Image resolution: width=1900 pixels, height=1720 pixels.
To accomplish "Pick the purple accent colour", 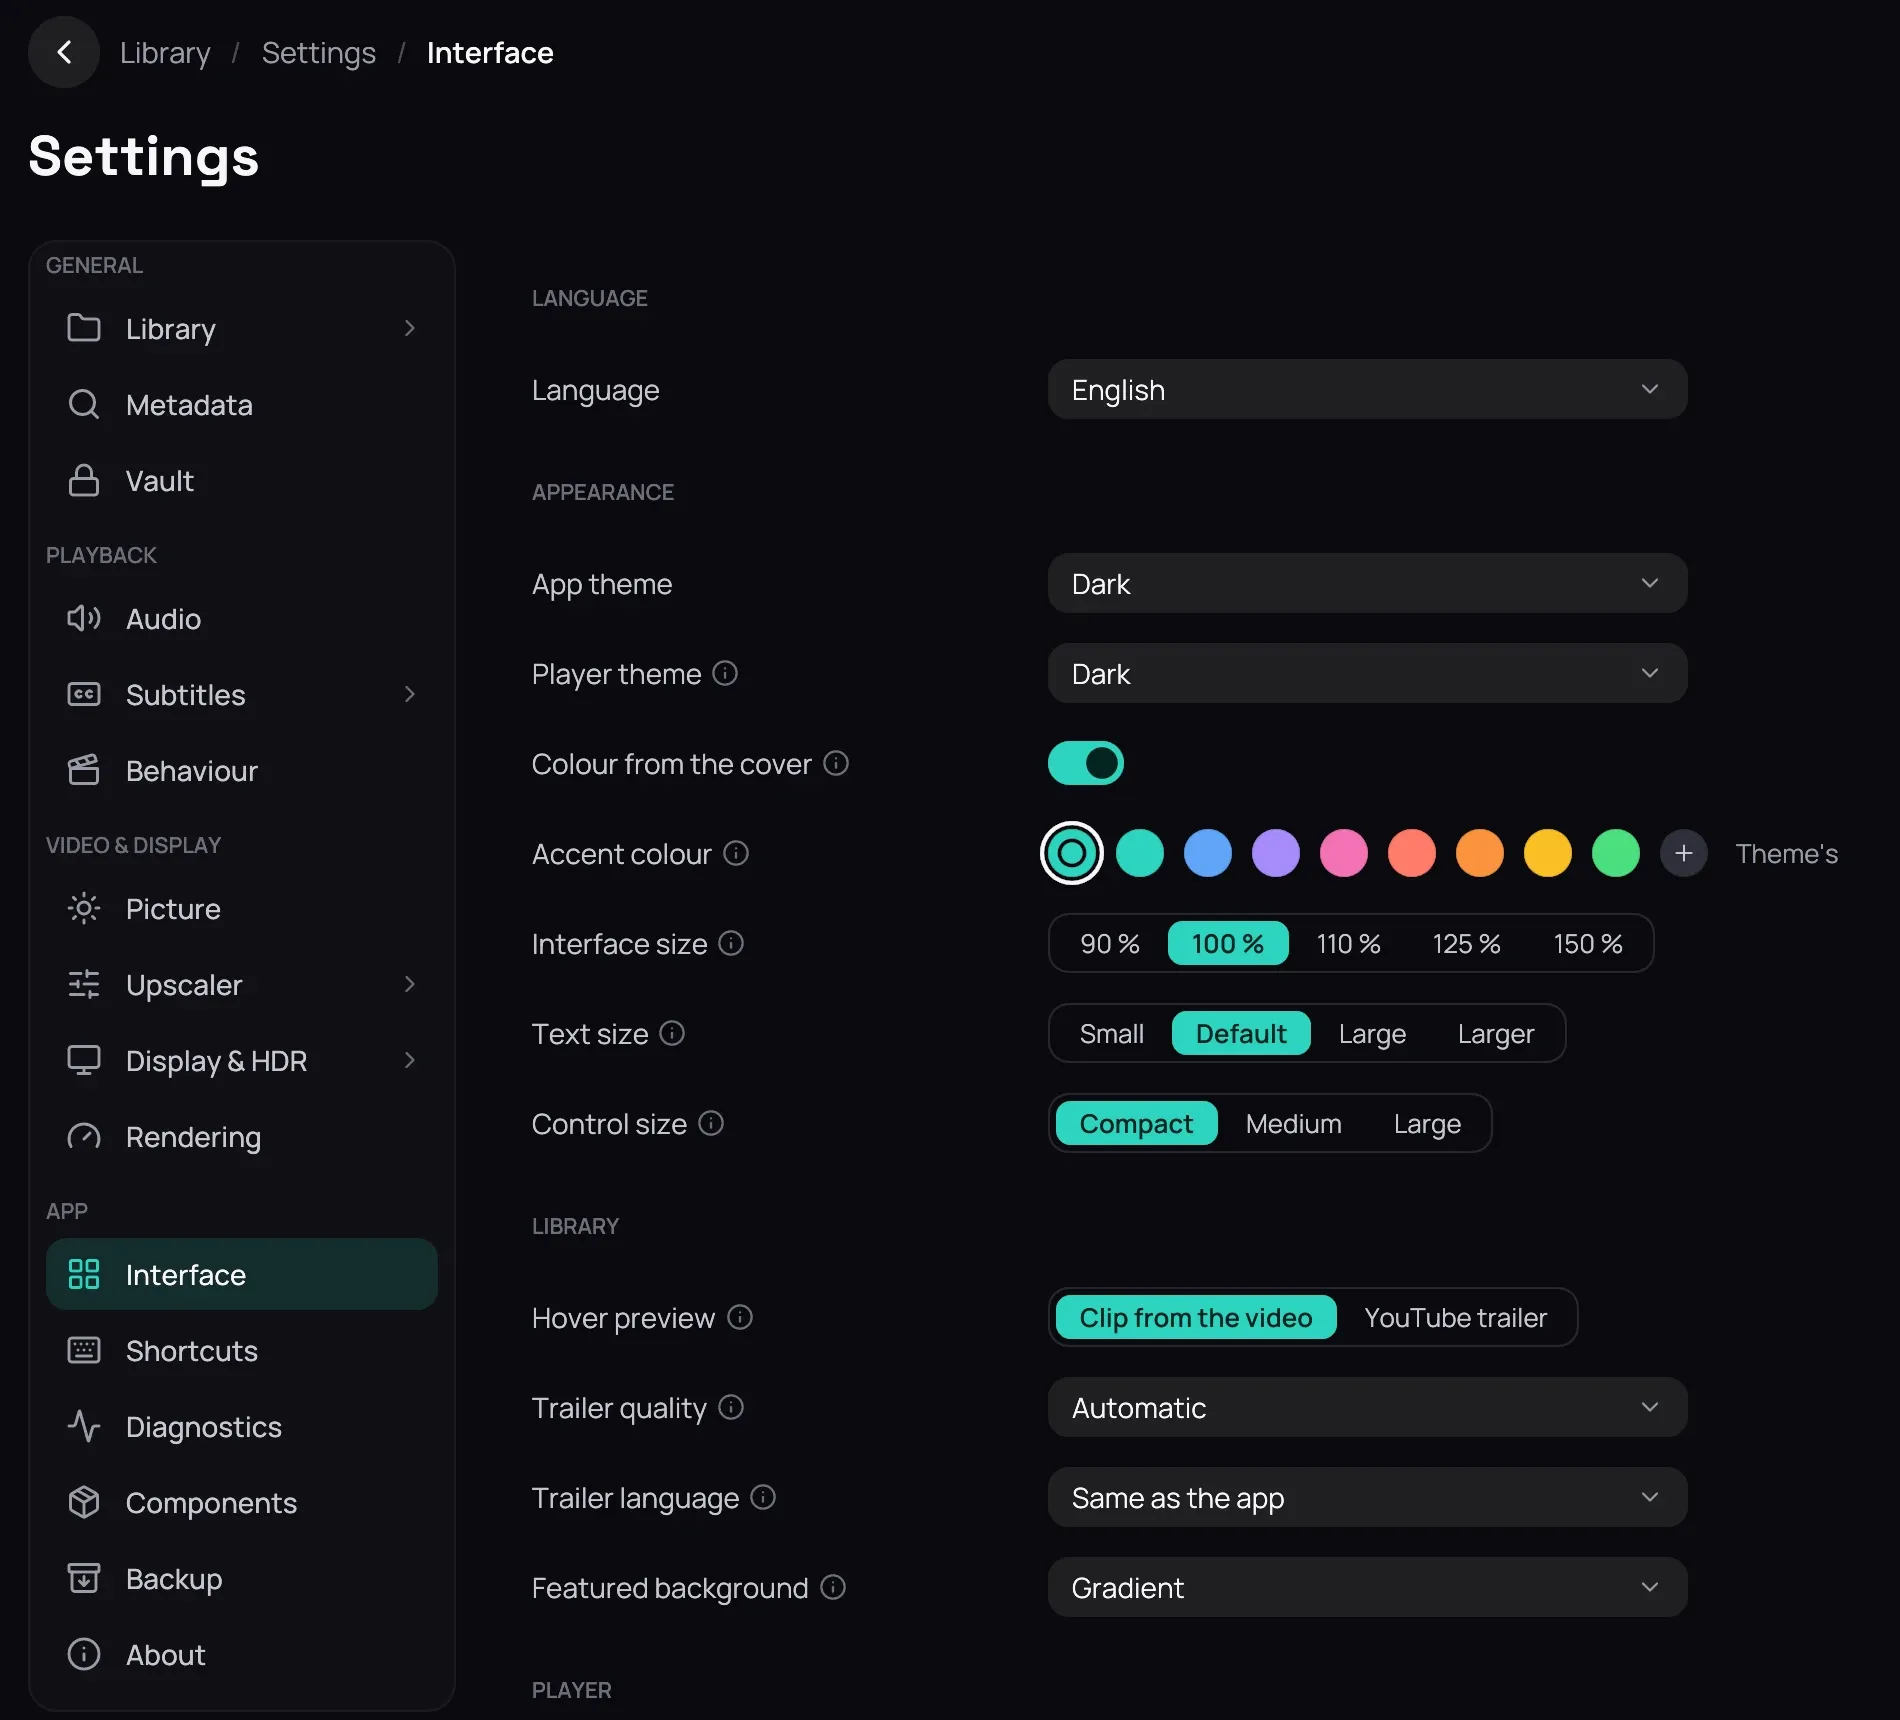I will click(x=1276, y=853).
